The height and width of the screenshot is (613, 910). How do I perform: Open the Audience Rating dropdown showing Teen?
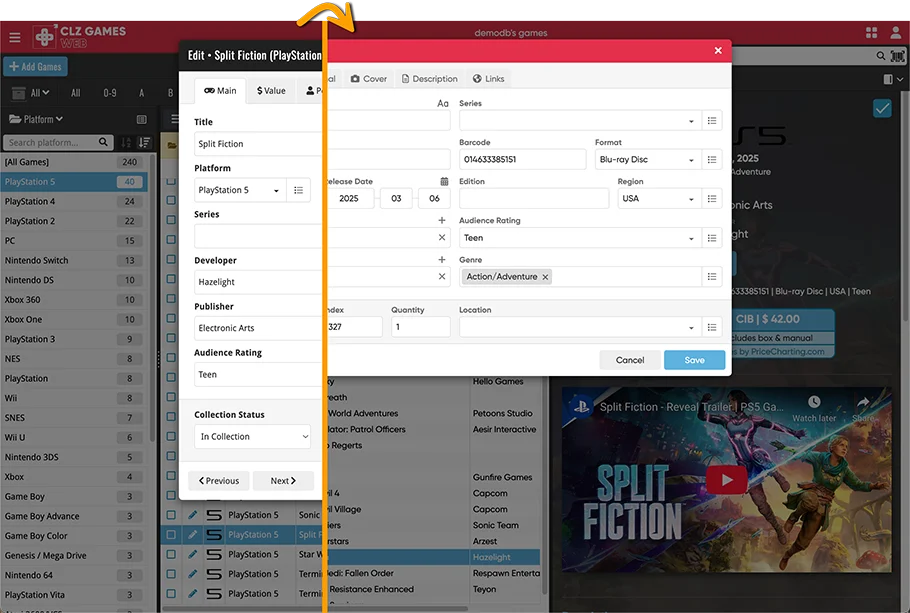pyautogui.click(x=580, y=238)
